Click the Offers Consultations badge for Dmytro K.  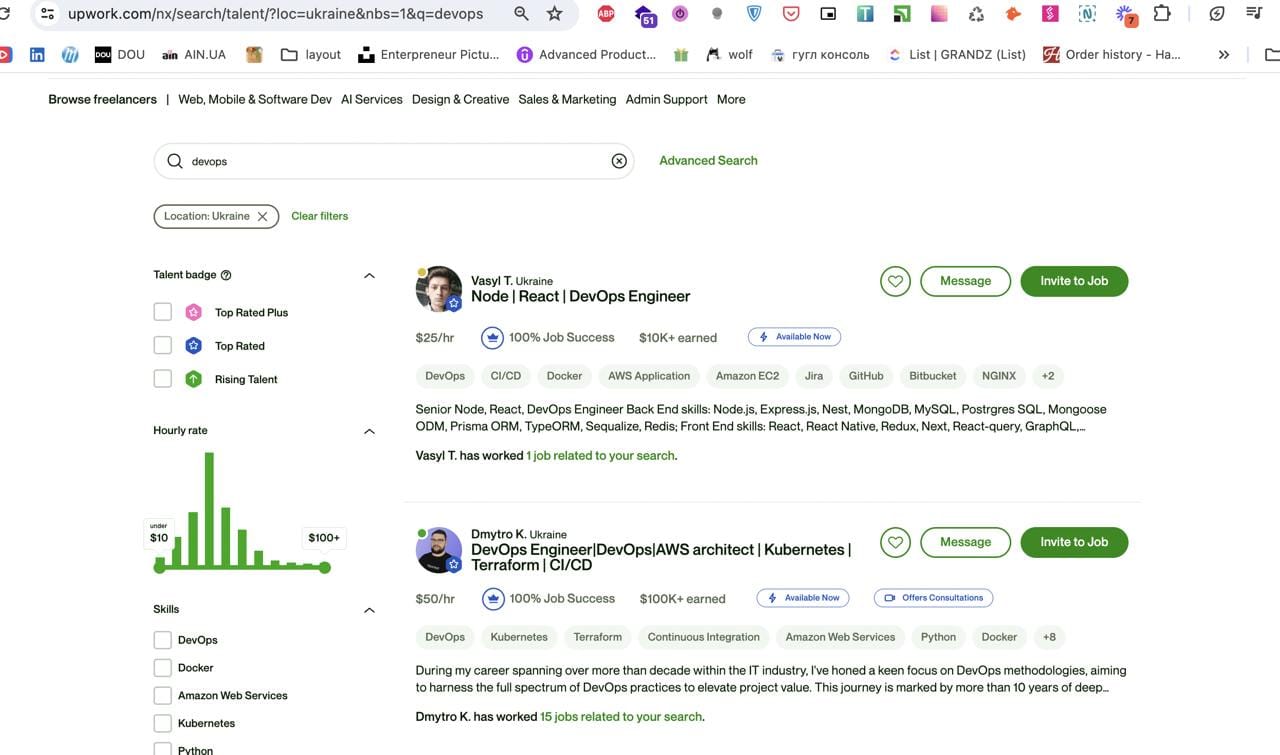933,598
